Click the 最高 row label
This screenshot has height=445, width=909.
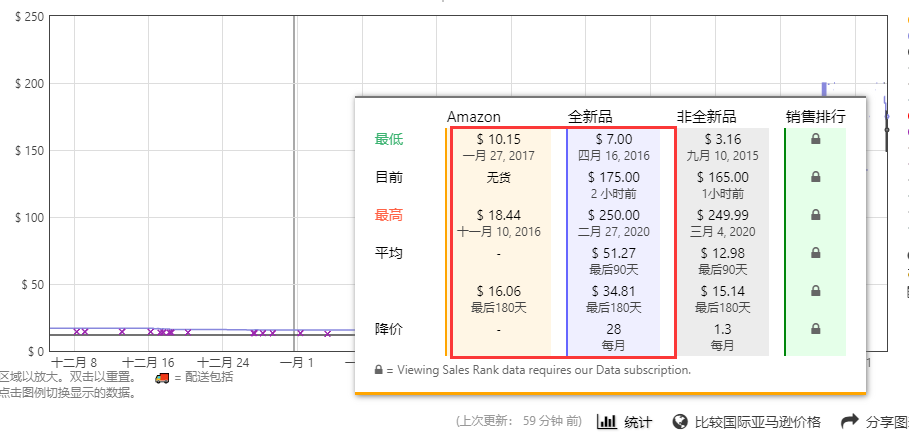[x=388, y=216]
